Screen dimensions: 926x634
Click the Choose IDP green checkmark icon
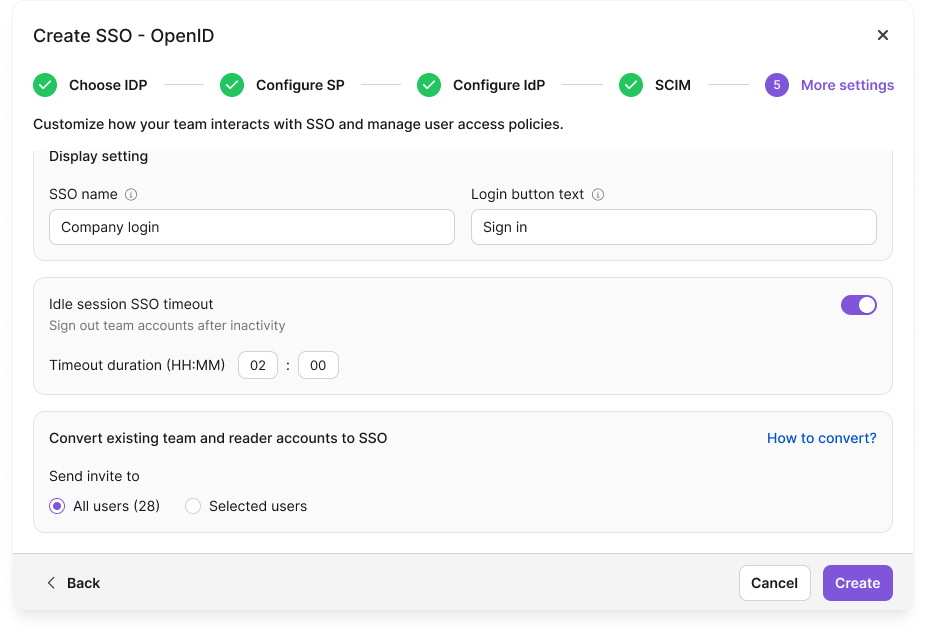(45, 85)
